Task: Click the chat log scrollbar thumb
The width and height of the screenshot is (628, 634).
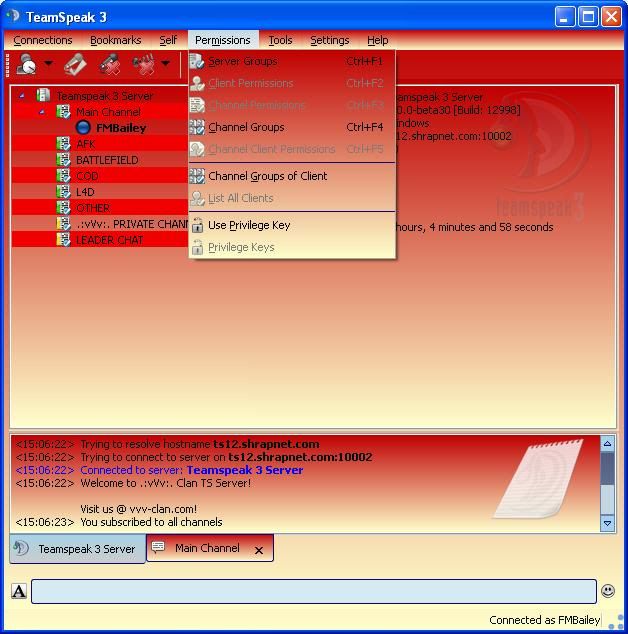Action: (607, 468)
